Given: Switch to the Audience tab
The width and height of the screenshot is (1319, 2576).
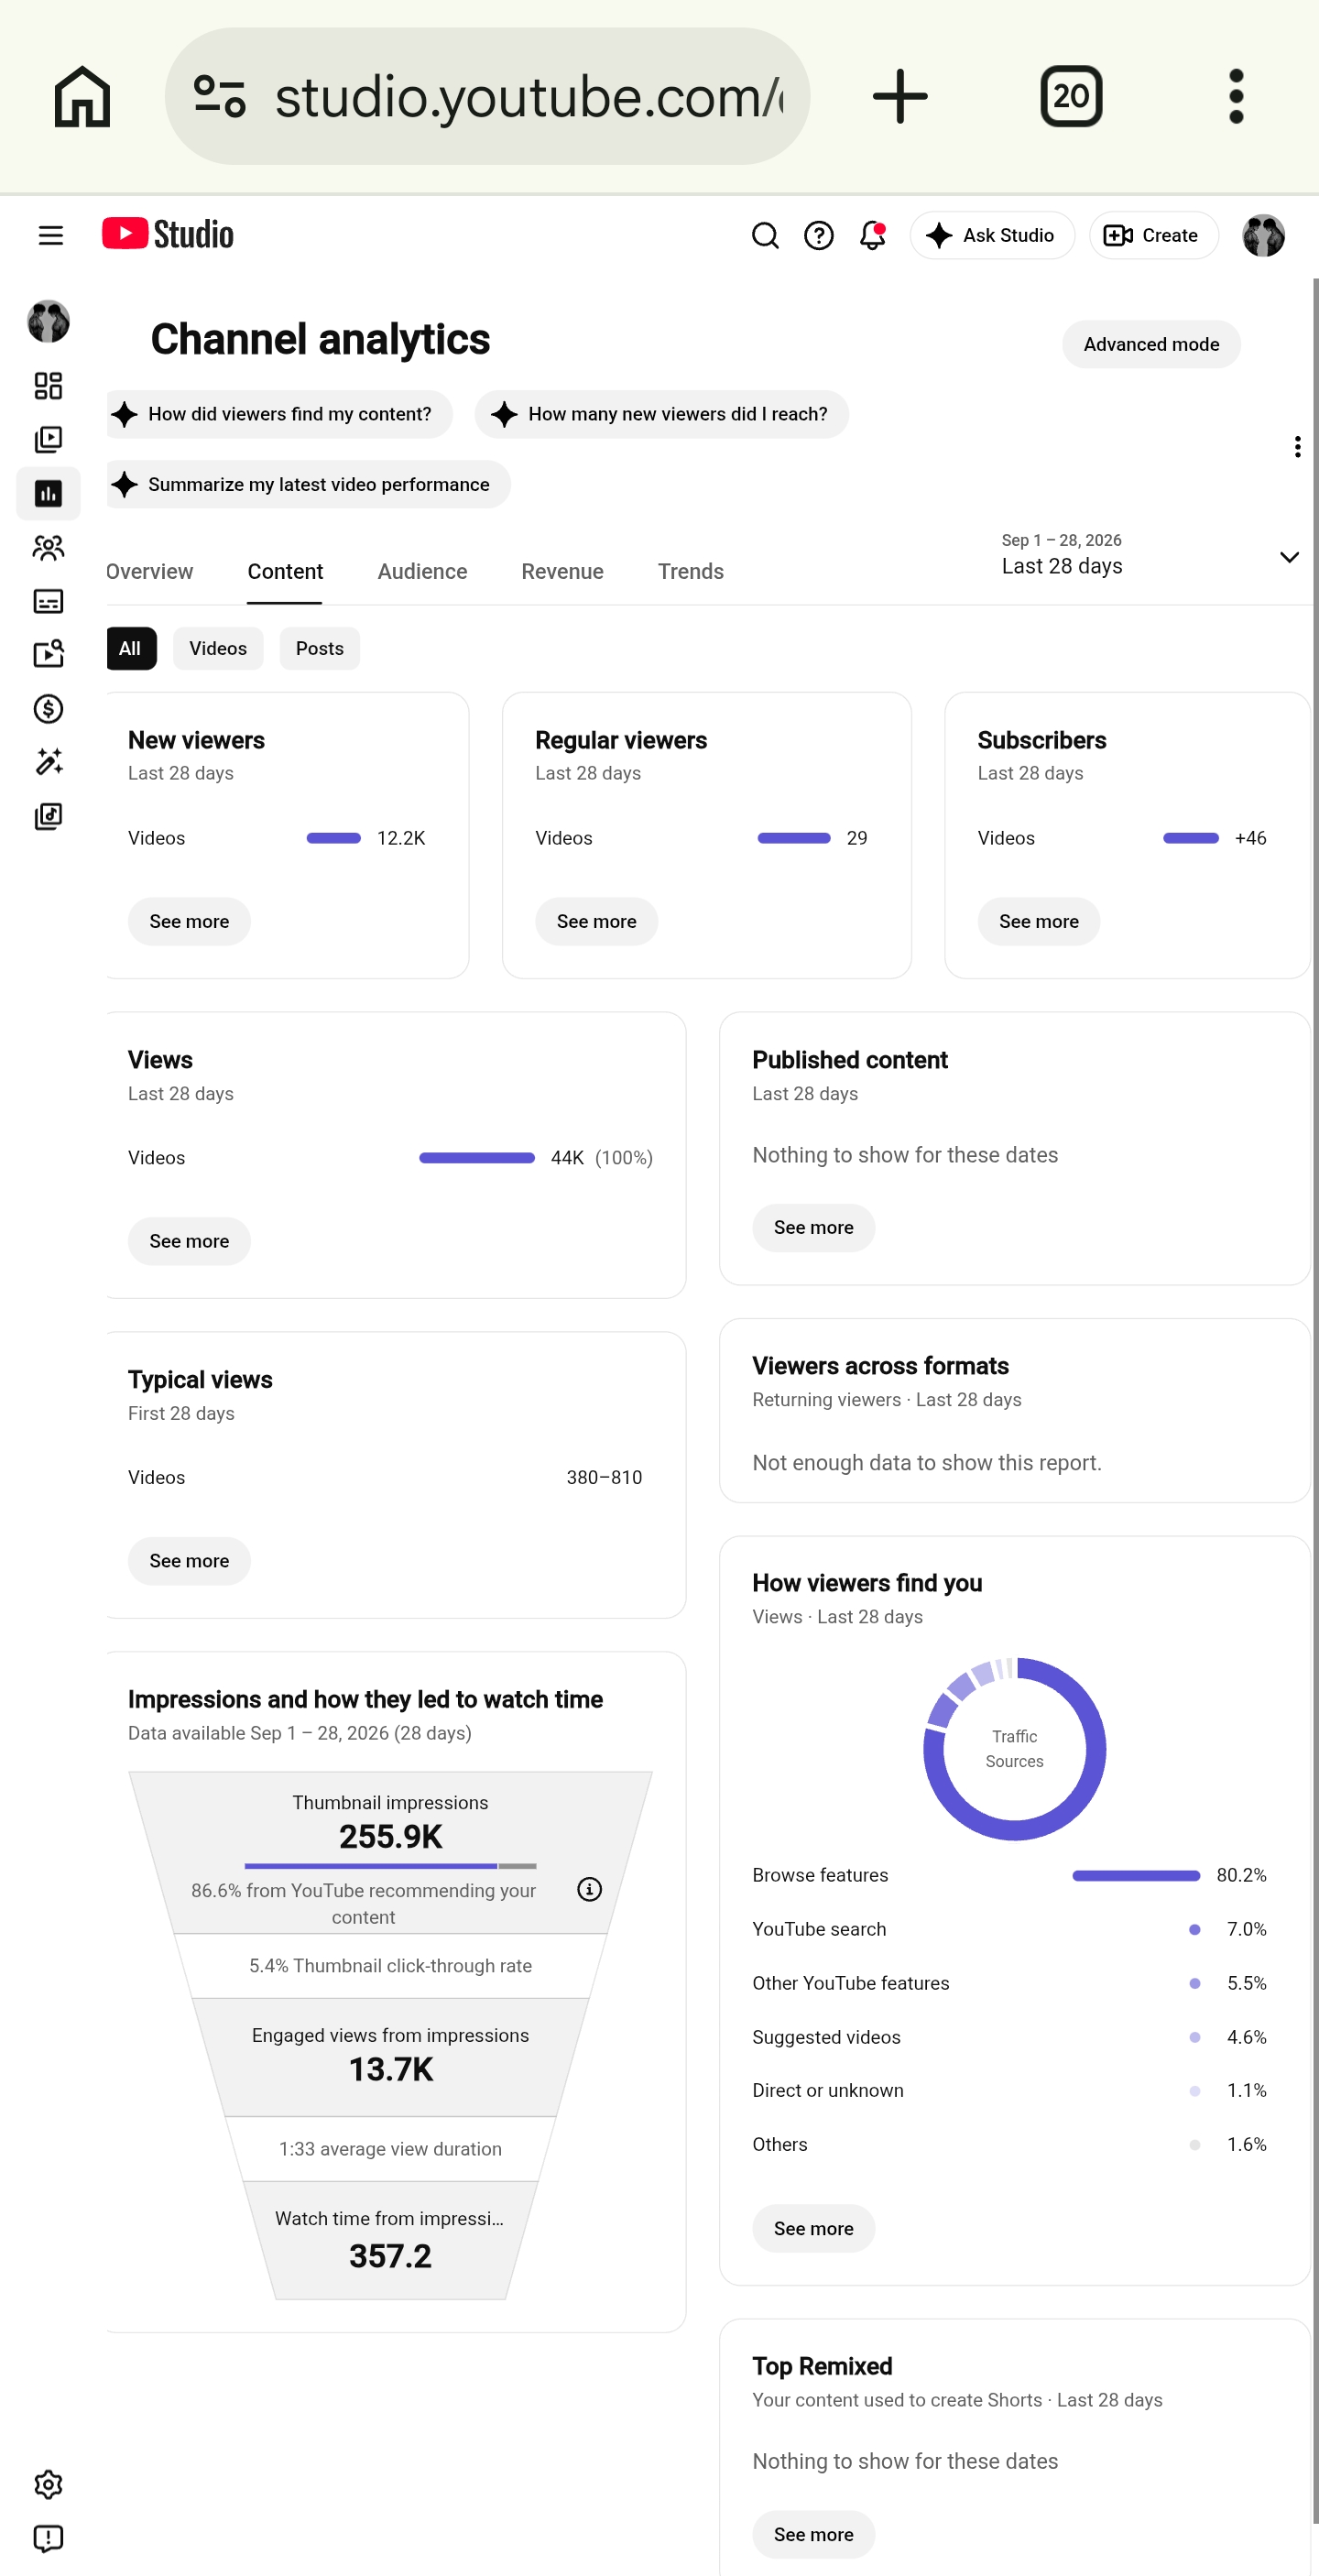Looking at the screenshot, I should click(x=422, y=572).
